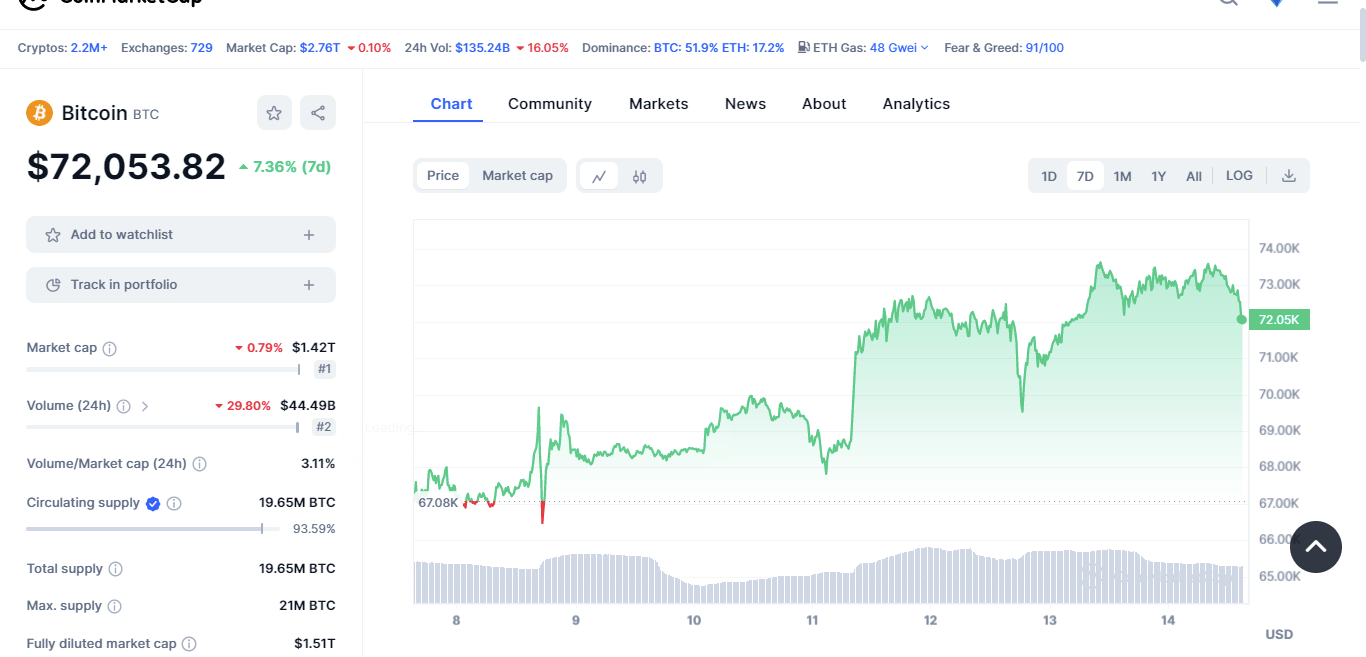Click the ETH Gas pump icon
The height and width of the screenshot is (657, 1366).
(x=803, y=47)
